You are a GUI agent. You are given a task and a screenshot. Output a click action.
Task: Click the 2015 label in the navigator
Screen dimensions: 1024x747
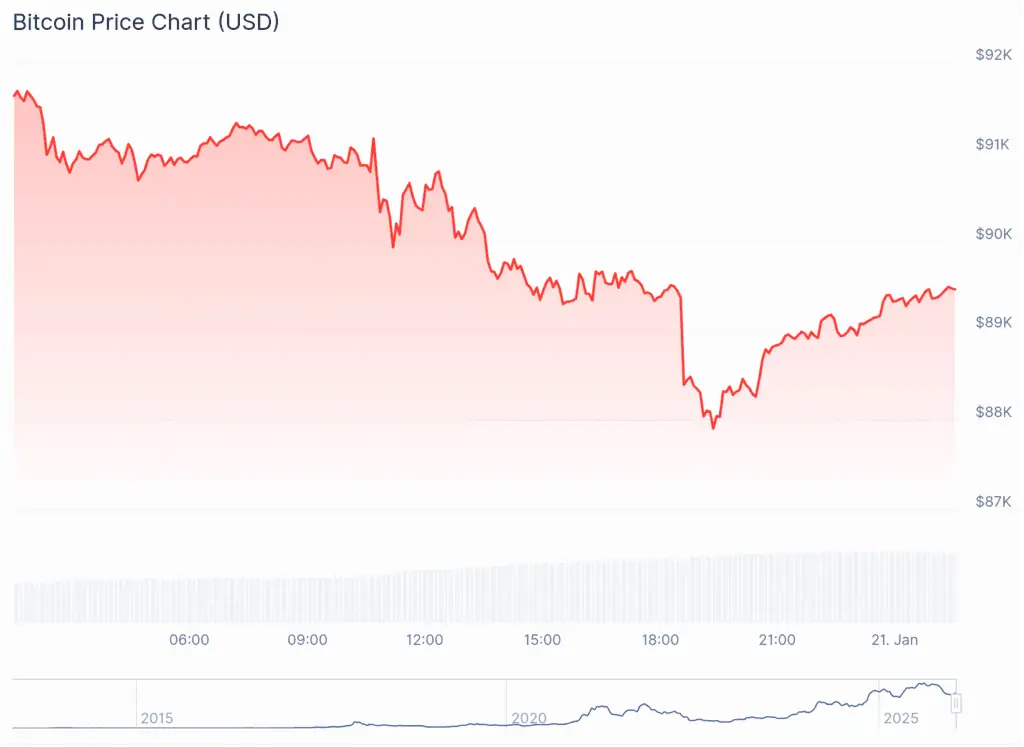pyautogui.click(x=157, y=718)
